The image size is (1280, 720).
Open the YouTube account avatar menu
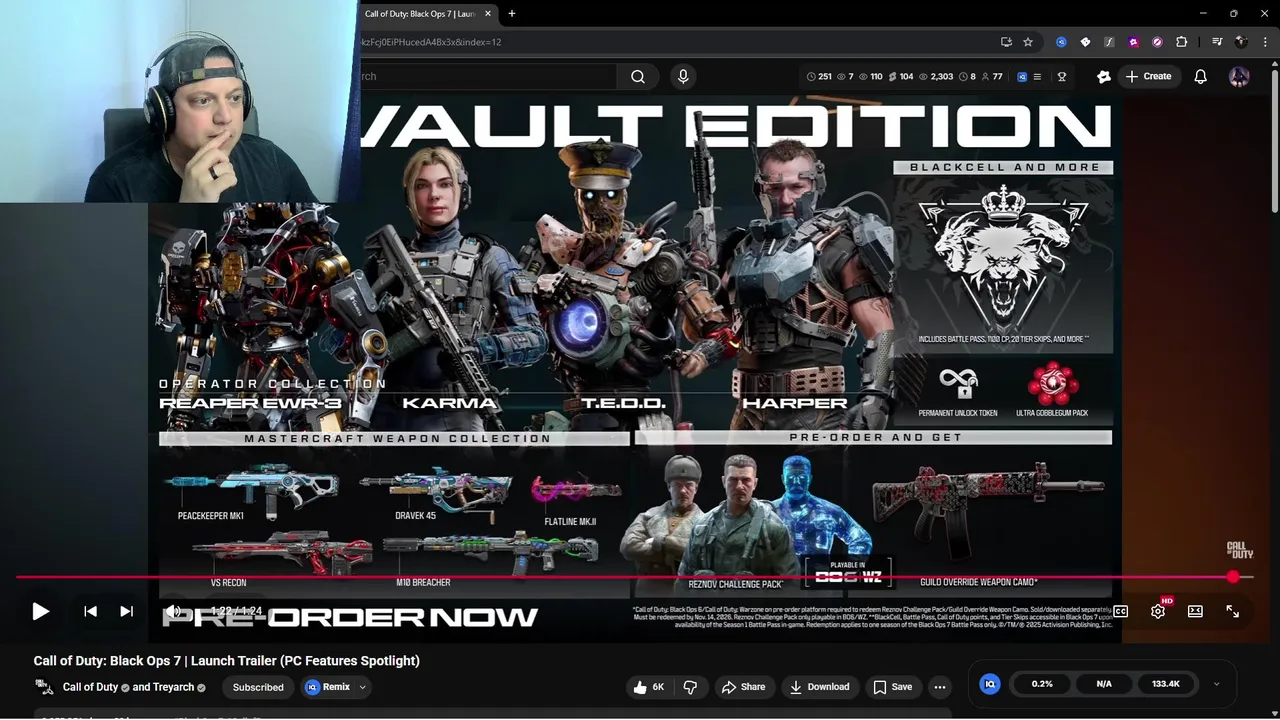[1239, 77]
